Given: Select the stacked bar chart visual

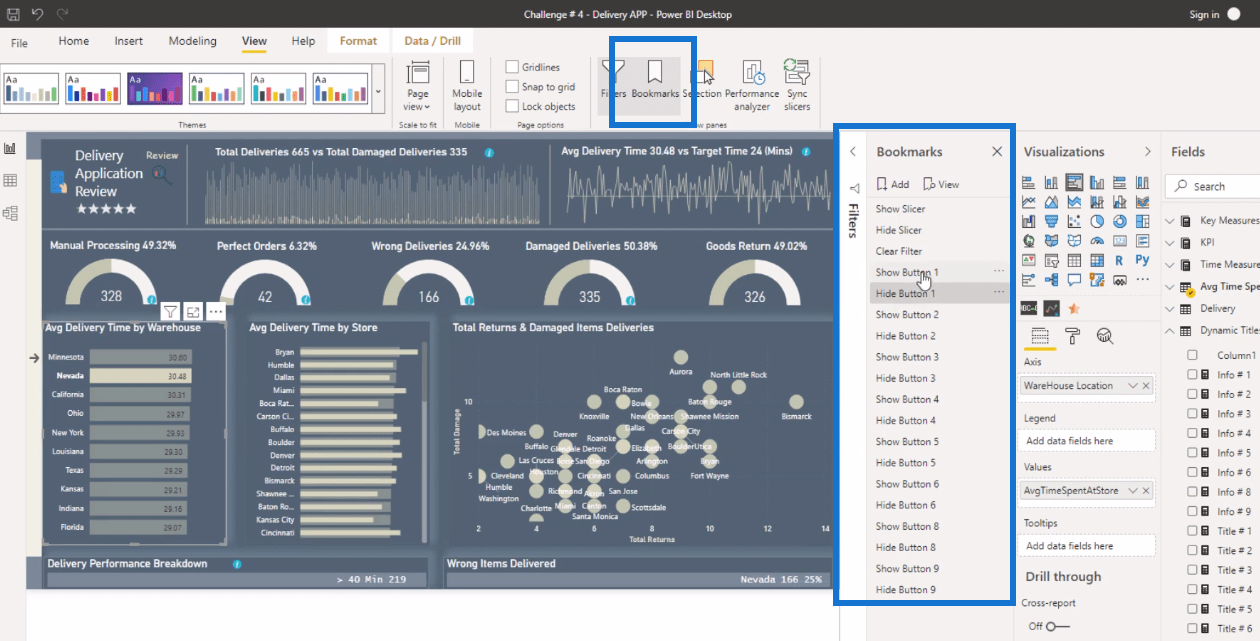Looking at the screenshot, I should [1028, 182].
